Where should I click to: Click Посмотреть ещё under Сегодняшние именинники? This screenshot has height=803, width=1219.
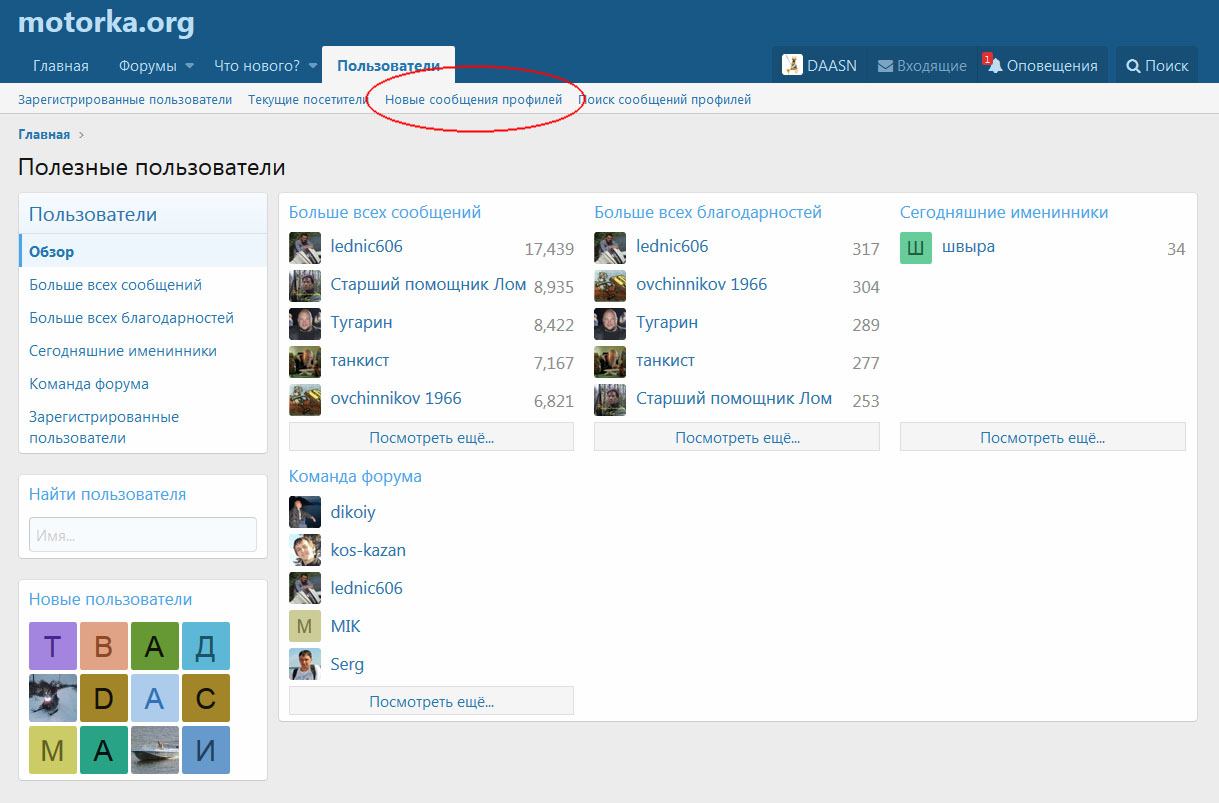1042,437
